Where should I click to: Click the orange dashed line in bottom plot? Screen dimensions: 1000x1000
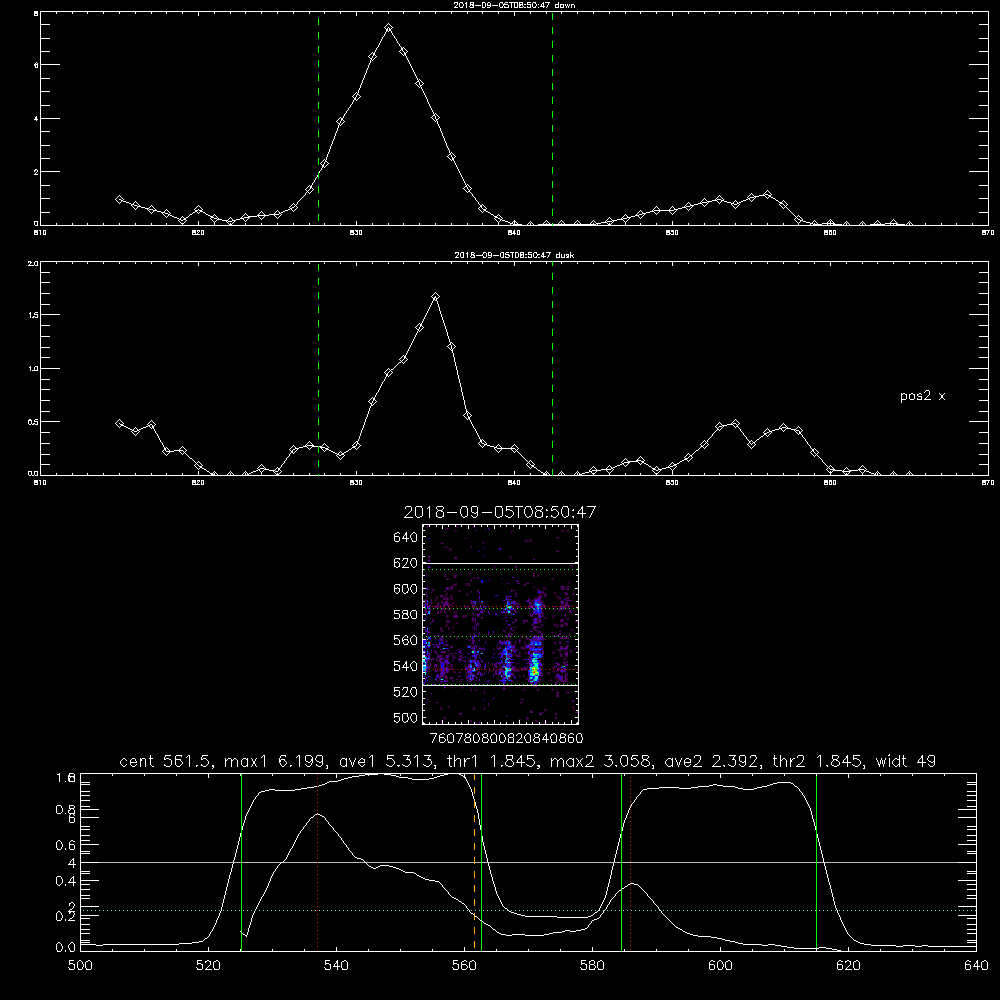[x=474, y=862]
